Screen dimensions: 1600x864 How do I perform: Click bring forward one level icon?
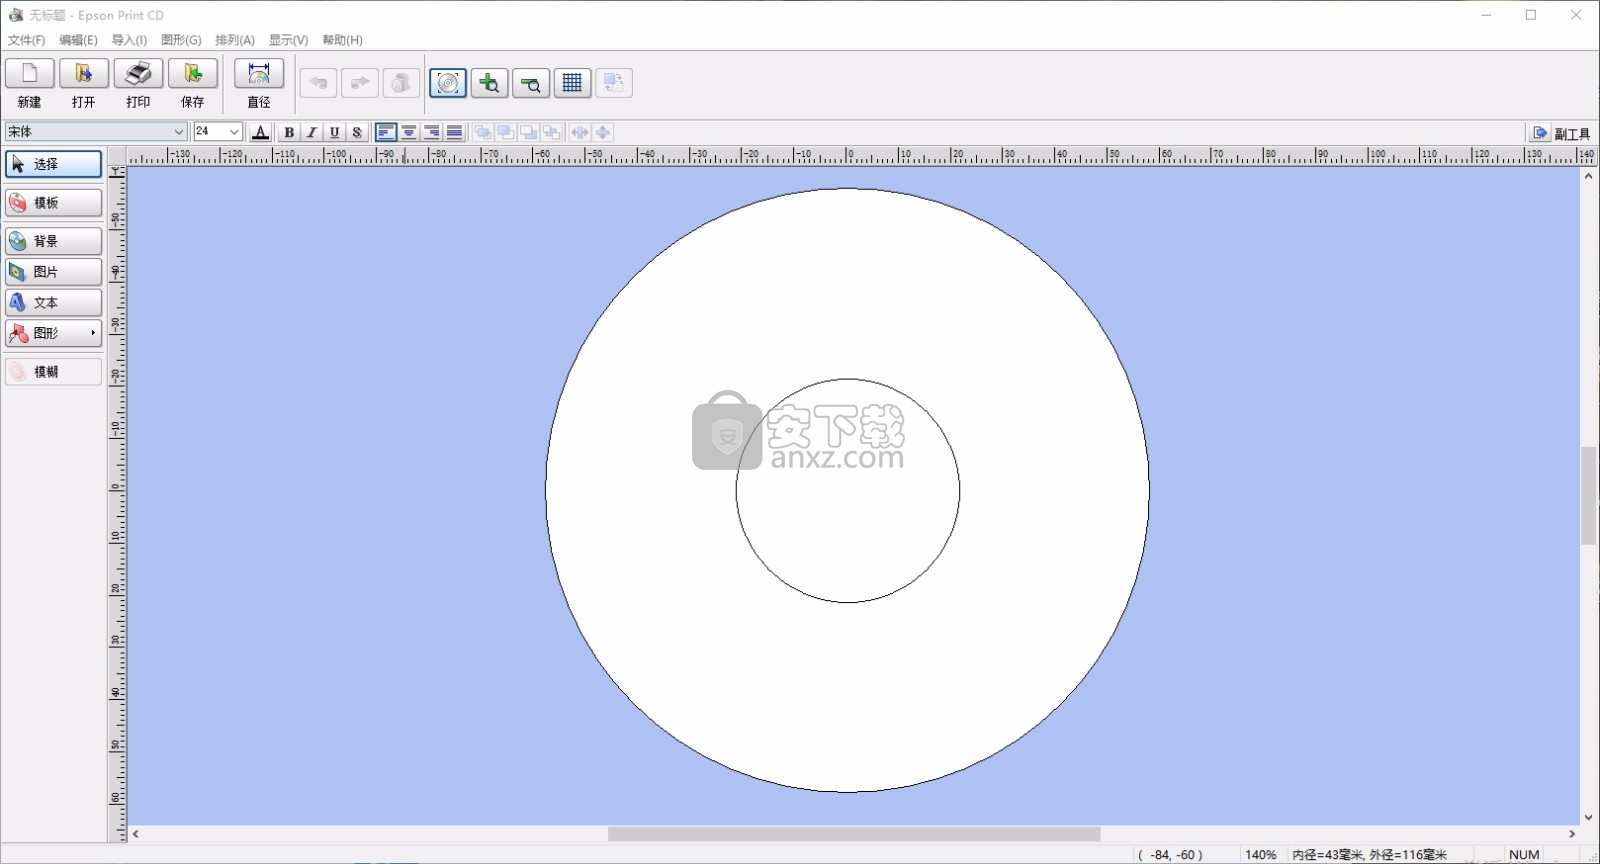pos(506,132)
